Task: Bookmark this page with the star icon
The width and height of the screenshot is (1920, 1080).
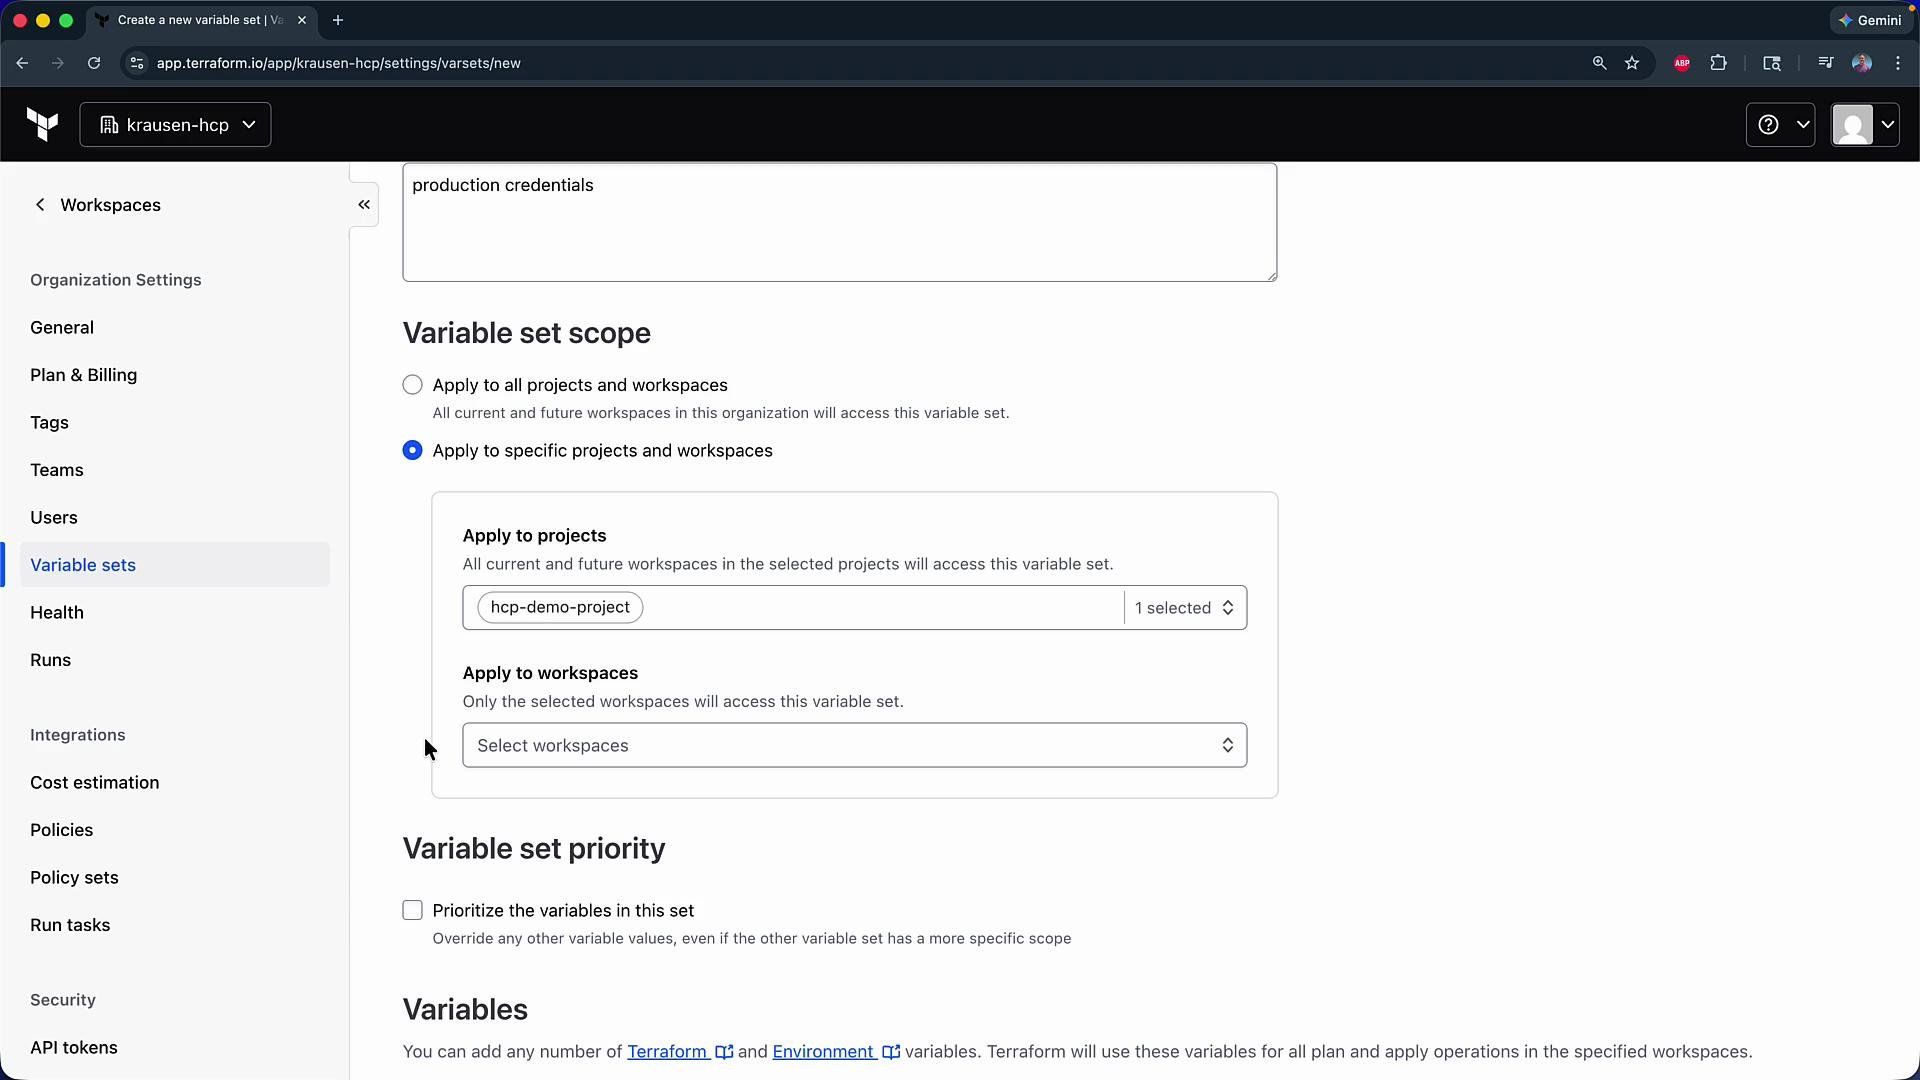Action: (1632, 63)
